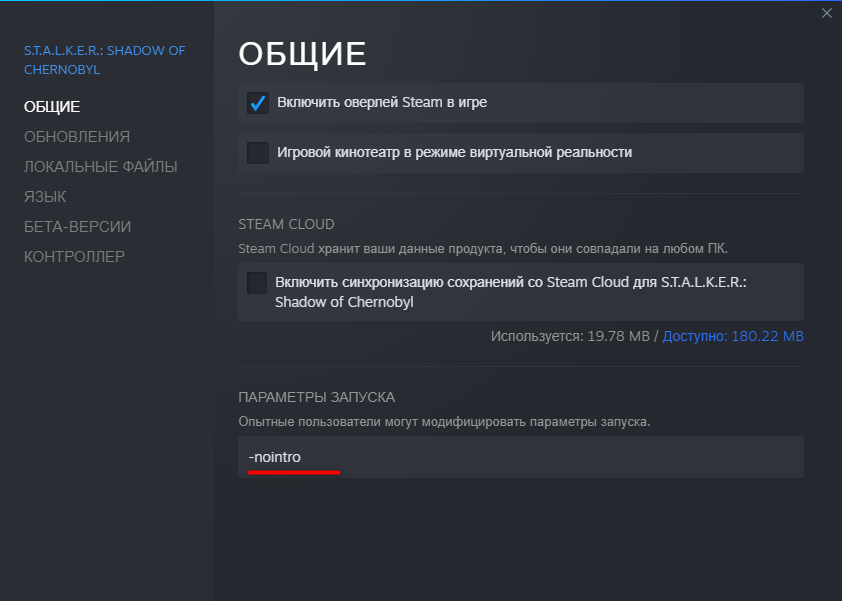The width and height of the screenshot is (842, 601).
Task: Select the ОБЩИЕ sidebar tab
Action: [x=52, y=107]
